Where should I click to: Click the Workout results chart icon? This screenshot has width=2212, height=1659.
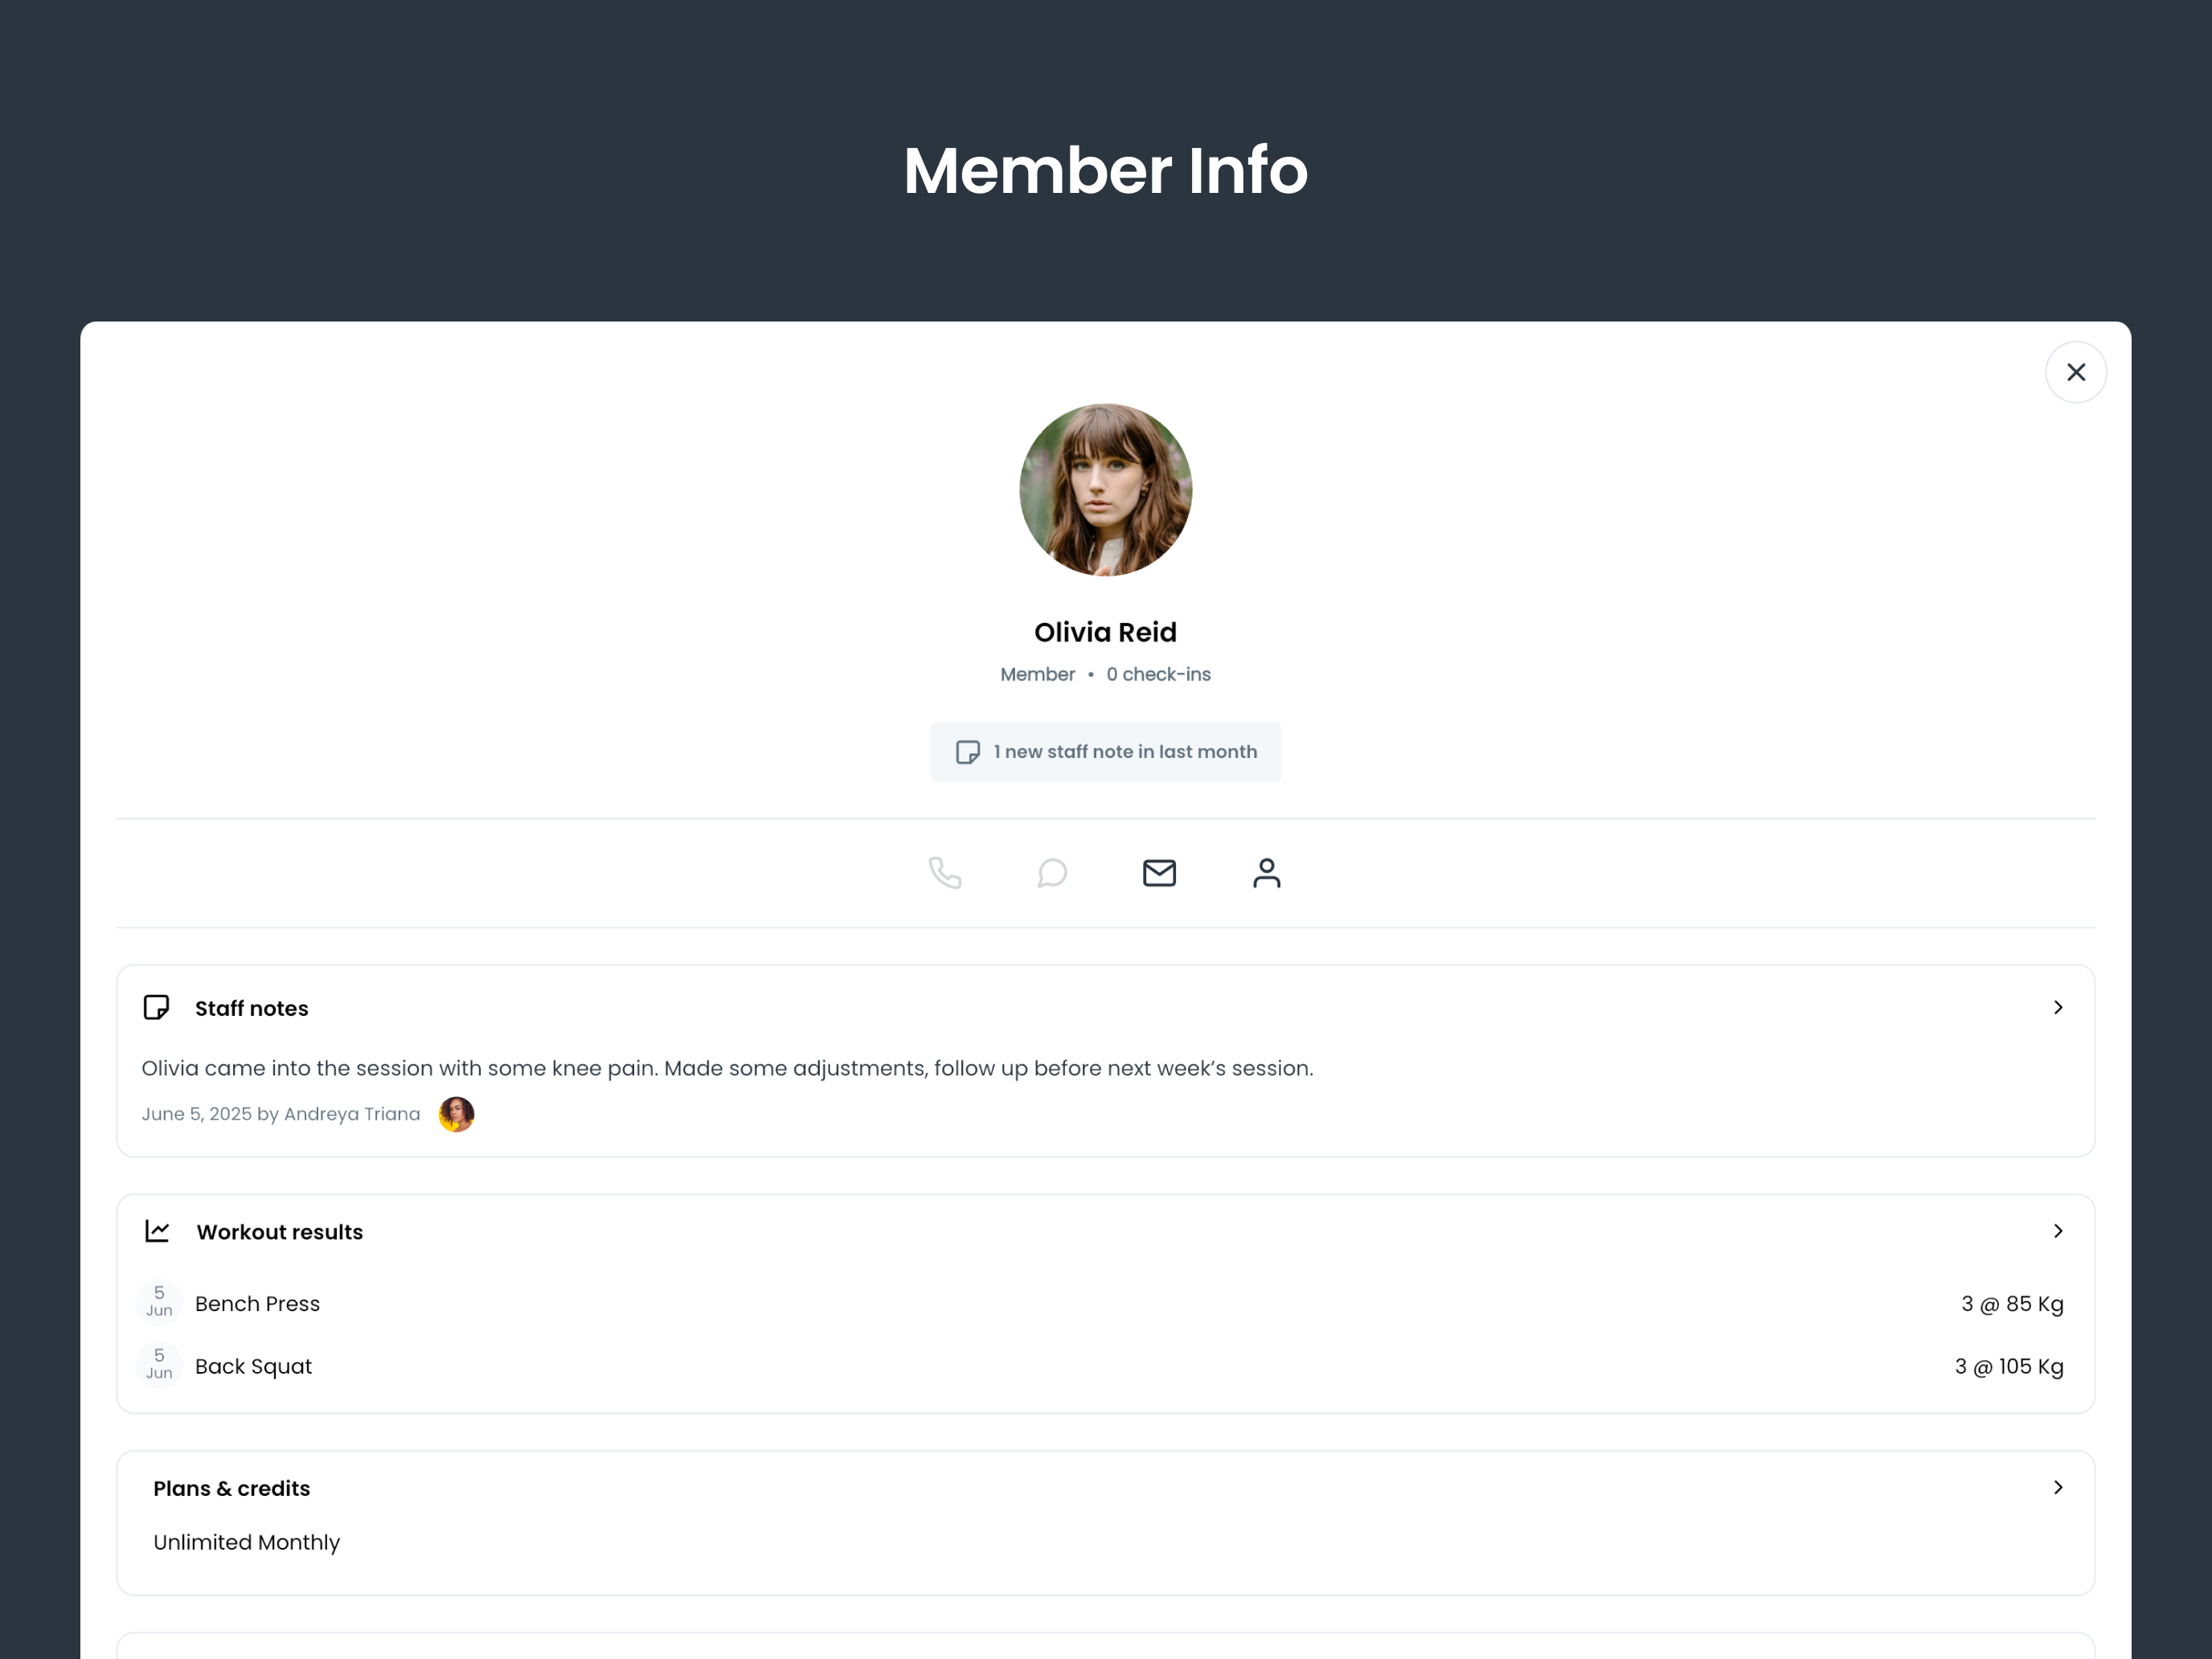pyautogui.click(x=157, y=1231)
